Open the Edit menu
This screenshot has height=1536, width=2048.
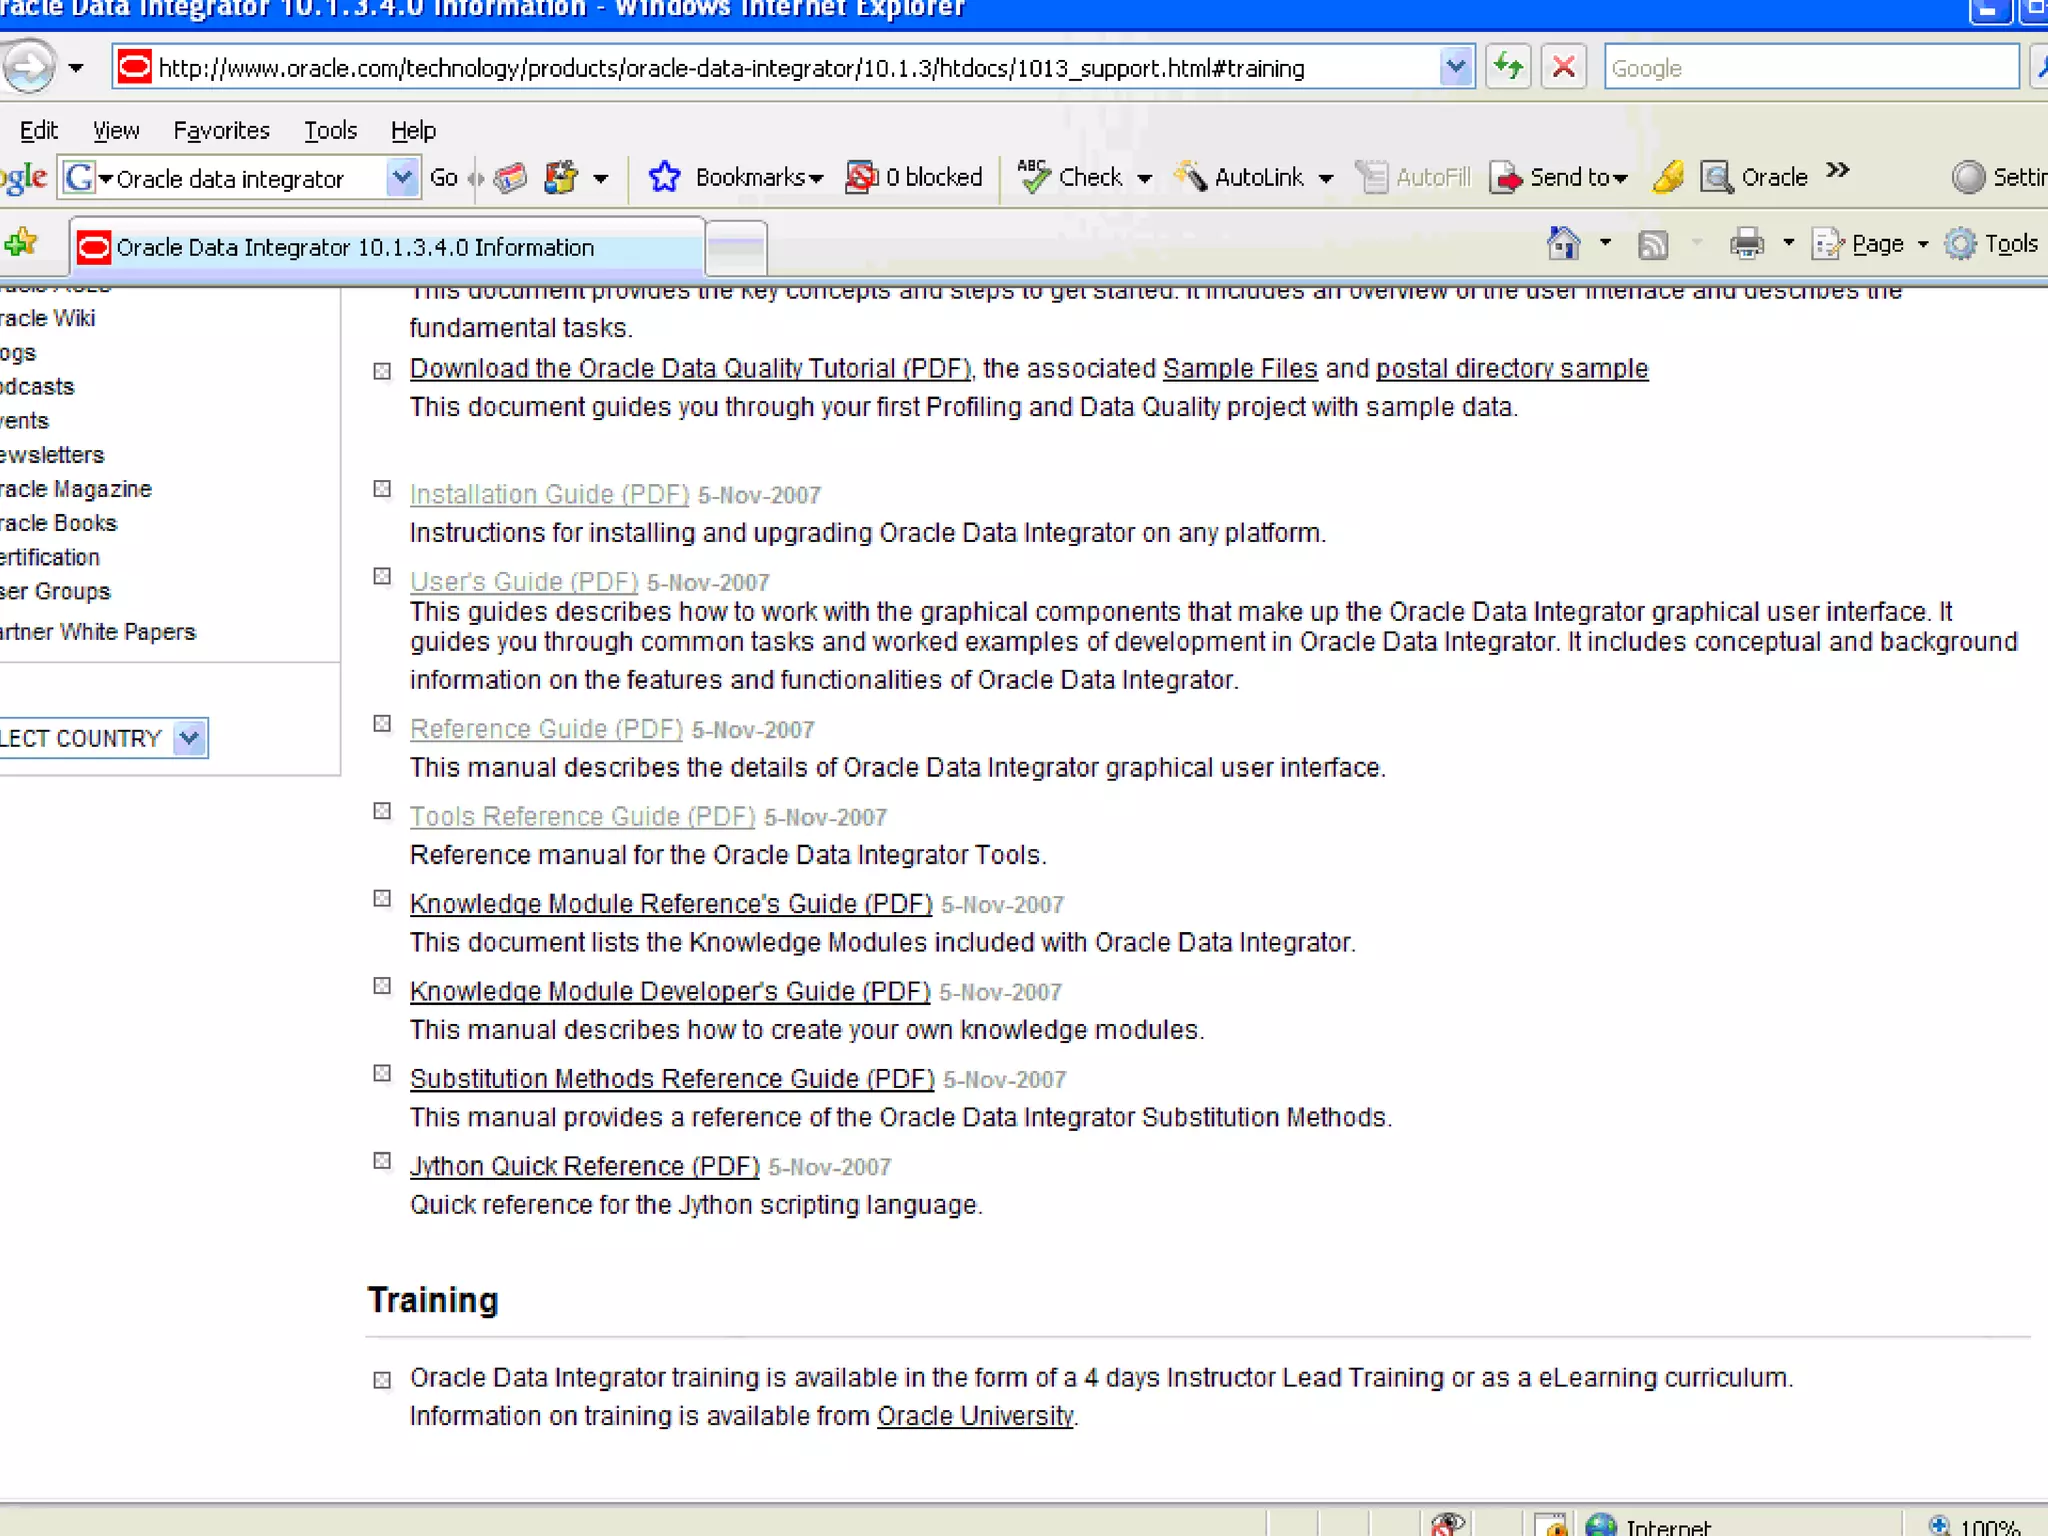(39, 130)
